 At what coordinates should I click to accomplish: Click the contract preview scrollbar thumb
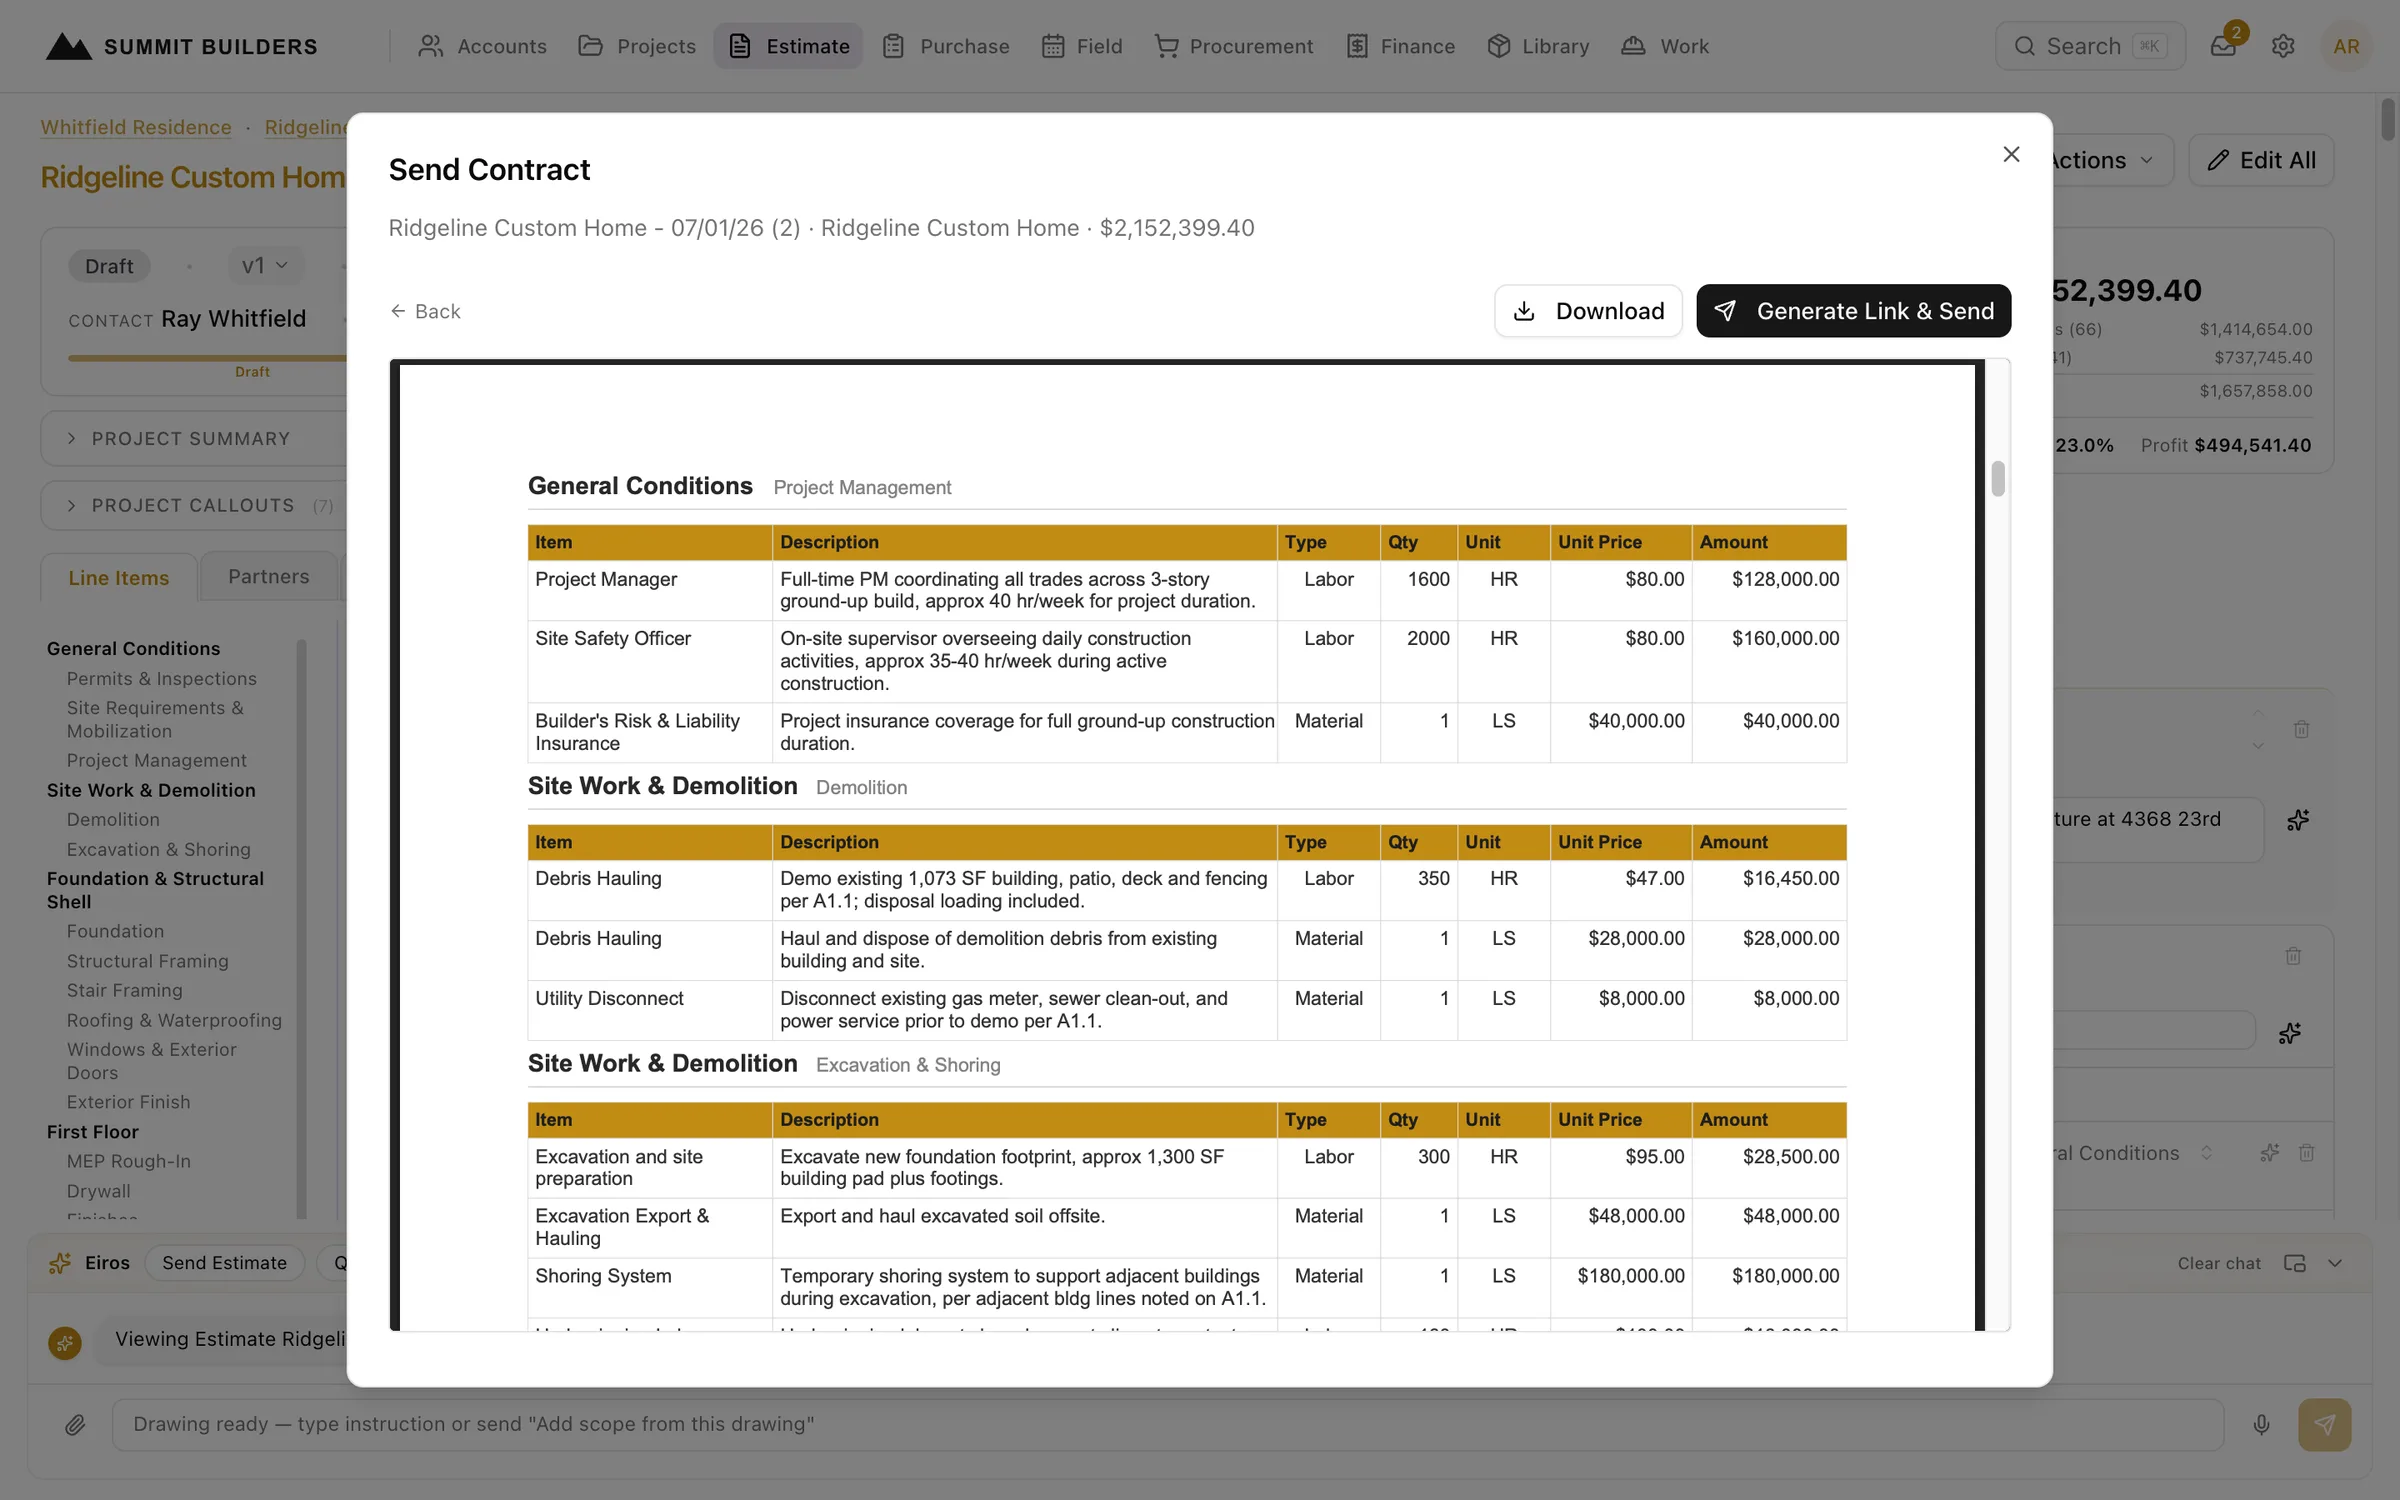[x=1997, y=478]
